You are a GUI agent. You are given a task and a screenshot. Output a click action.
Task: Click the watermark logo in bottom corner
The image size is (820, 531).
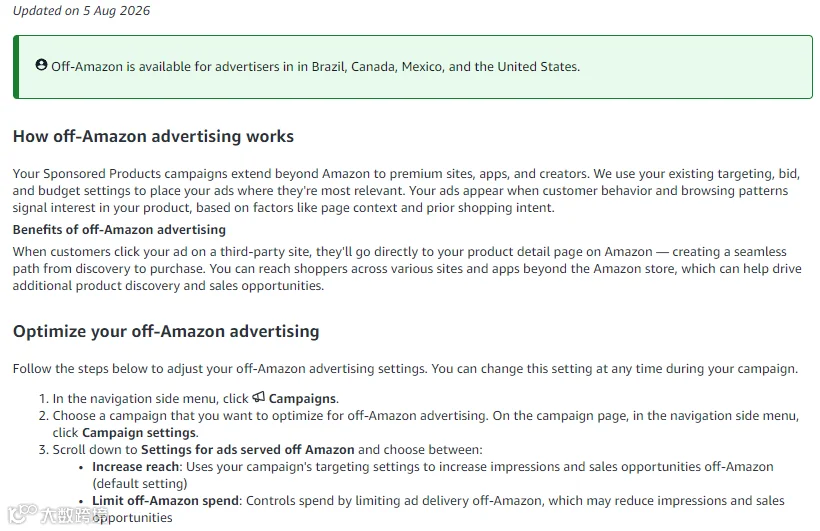tap(58, 515)
